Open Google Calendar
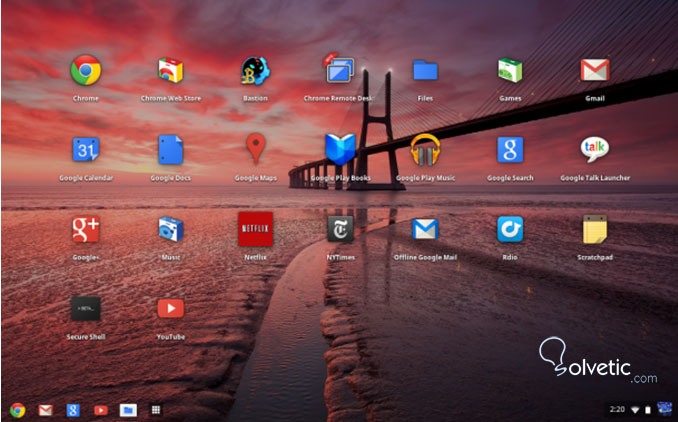This screenshot has height=422, width=678. (x=86, y=150)
